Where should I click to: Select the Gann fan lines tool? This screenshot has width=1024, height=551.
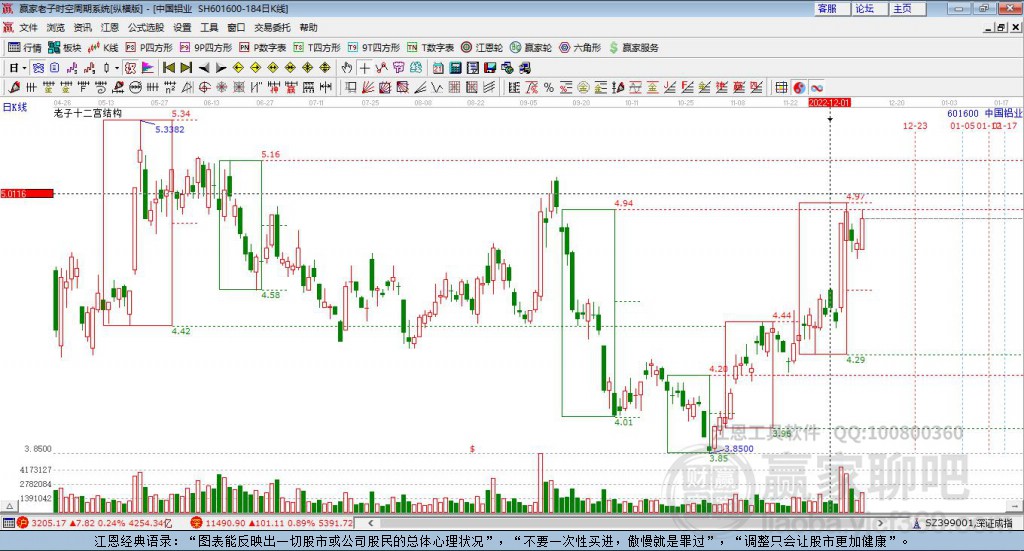click(x=368, y=87)
